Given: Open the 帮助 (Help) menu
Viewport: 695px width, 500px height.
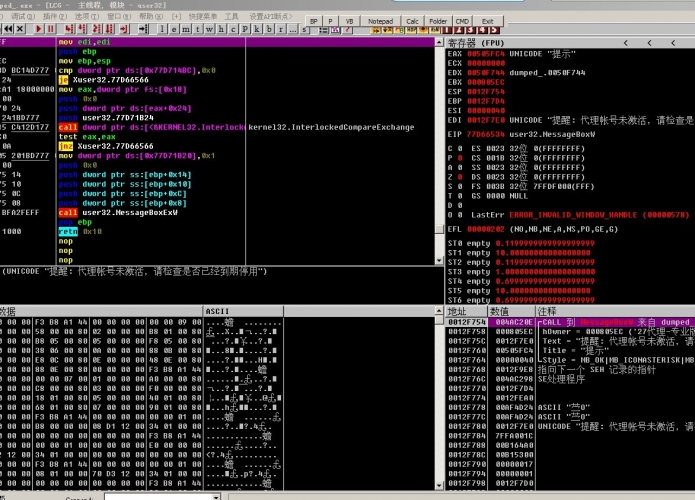Looking at the screenshot, I should pyautogui.click(x=151, y=16).
